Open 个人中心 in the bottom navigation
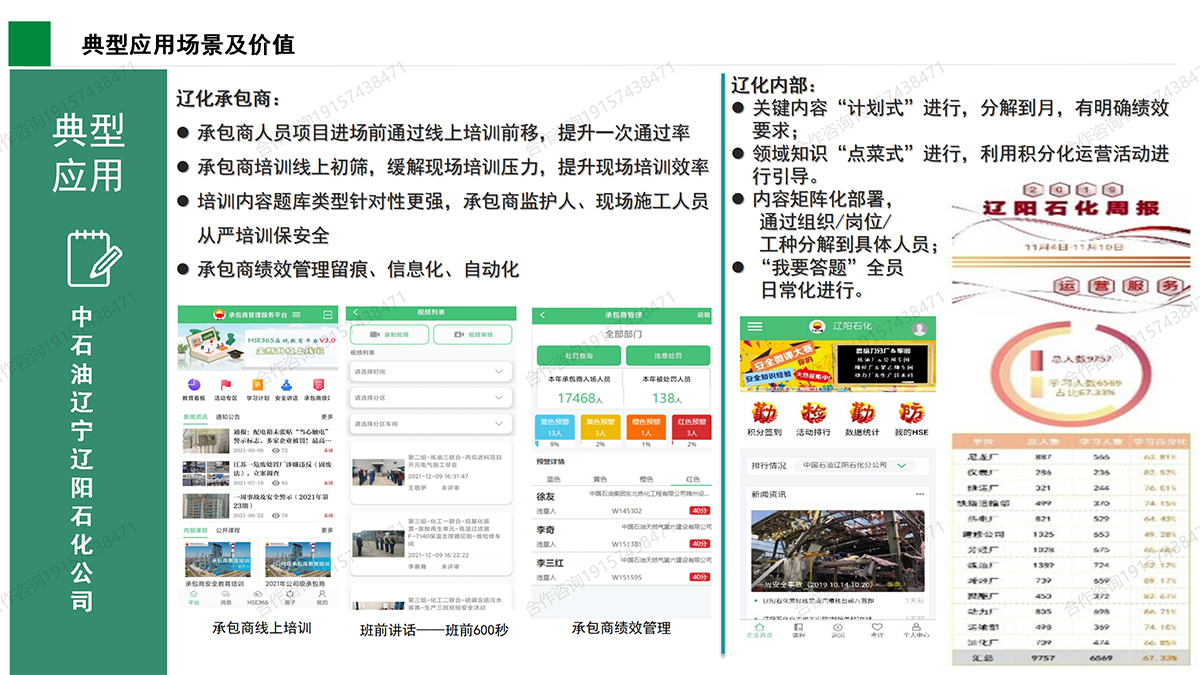Screen dimensions: 1200x675 (x=916, y=630)
